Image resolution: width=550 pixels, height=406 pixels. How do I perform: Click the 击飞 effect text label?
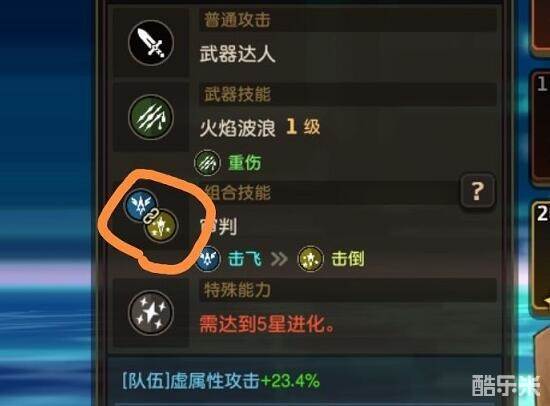(x=245, y=259)
